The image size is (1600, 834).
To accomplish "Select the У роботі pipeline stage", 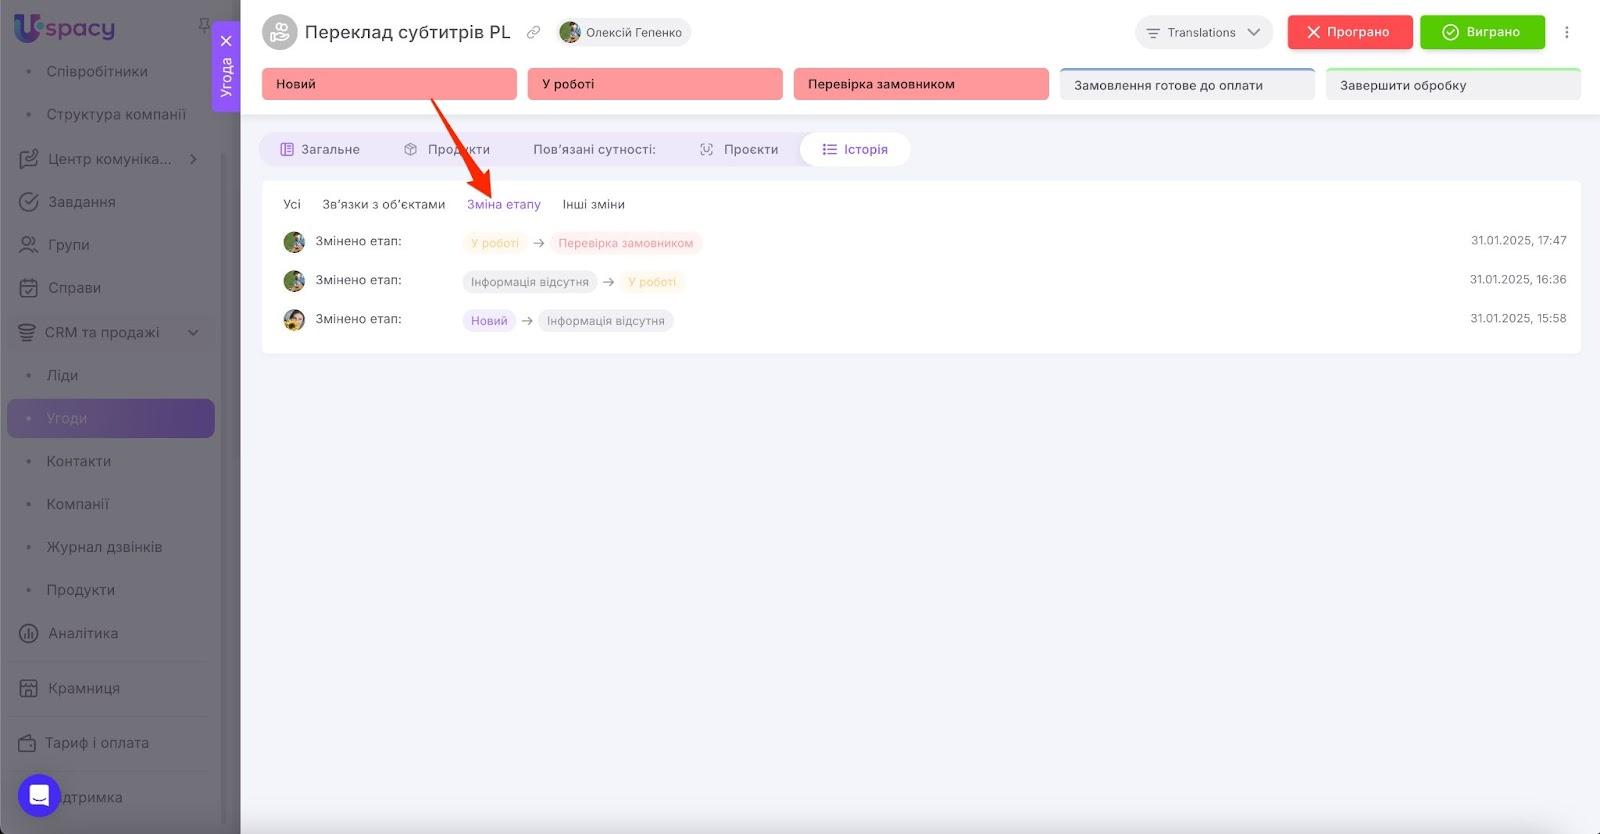I will pyautogui.click(x=655, y=84).
